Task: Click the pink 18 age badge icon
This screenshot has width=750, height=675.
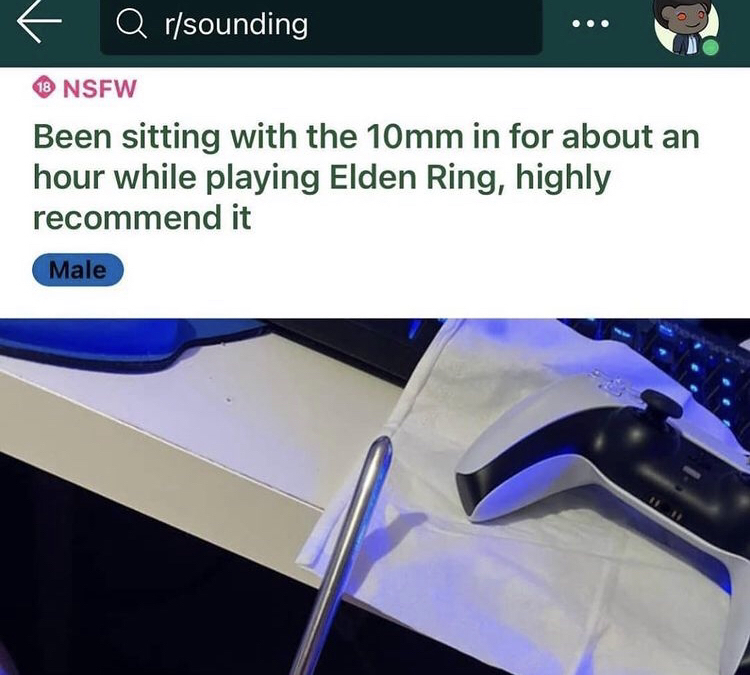Action: (x=44, y=88)
